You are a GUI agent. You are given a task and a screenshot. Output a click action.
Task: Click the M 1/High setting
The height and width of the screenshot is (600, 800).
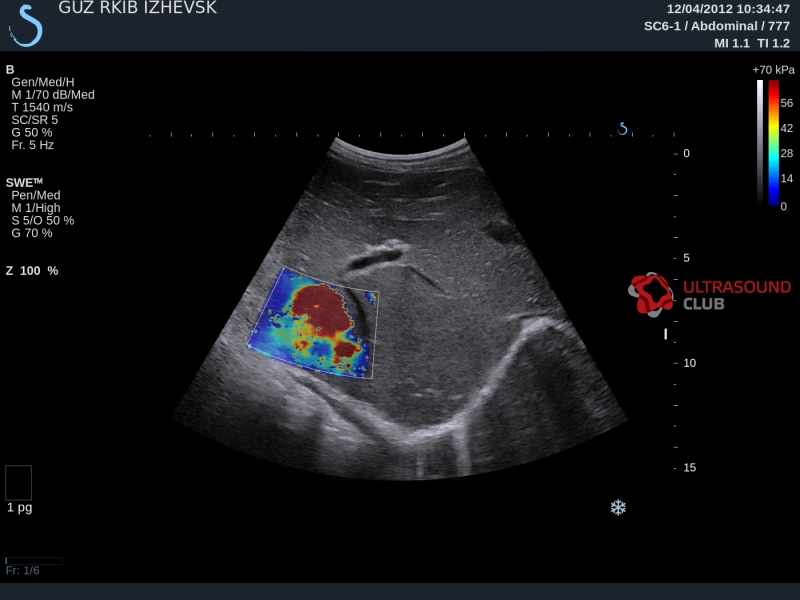[x=36, y=208]
